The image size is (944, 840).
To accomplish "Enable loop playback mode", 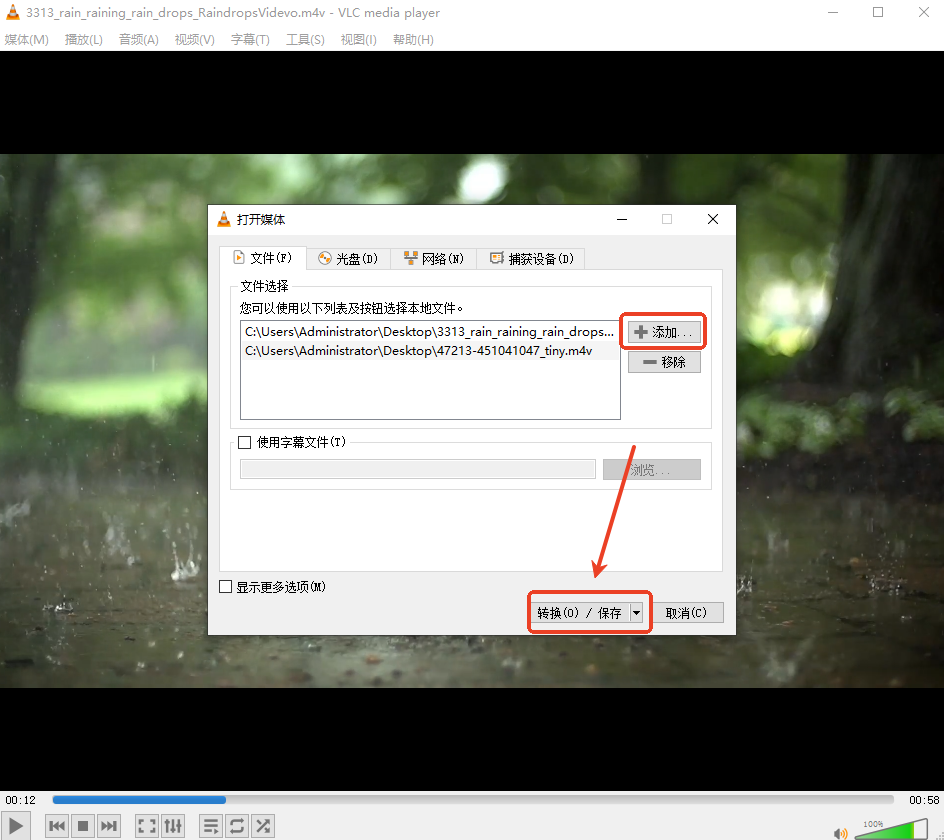I will (x=236, y=825).
